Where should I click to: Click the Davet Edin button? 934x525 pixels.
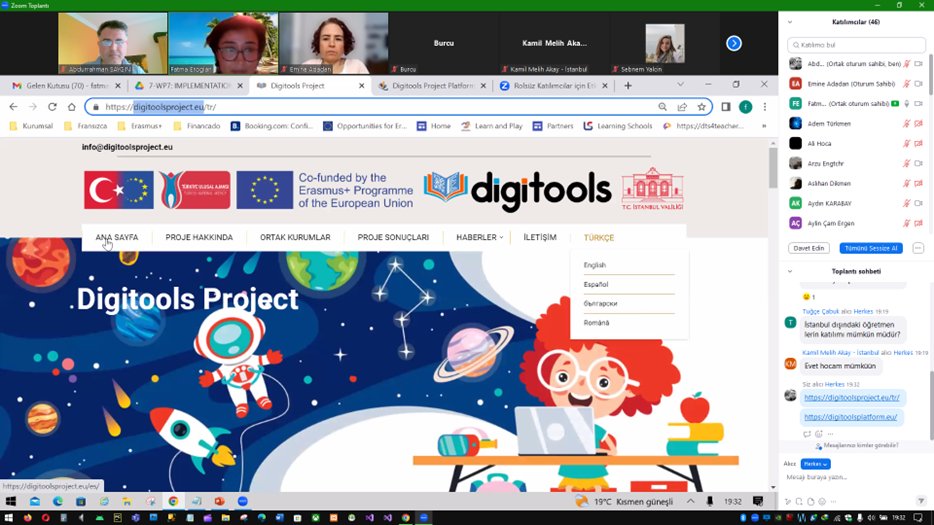(809, 248)
